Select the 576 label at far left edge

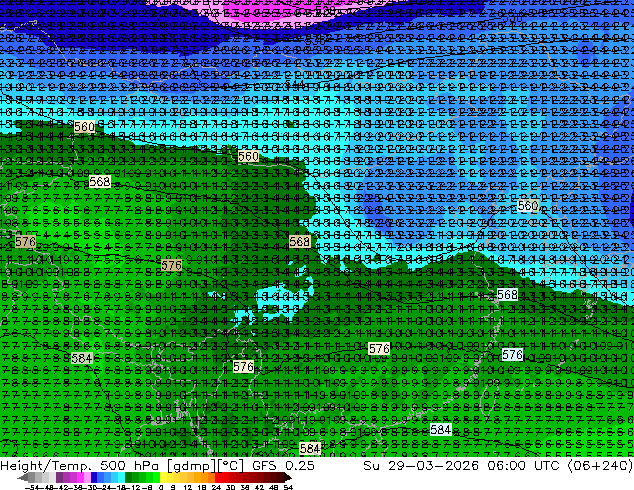[25, 243]
